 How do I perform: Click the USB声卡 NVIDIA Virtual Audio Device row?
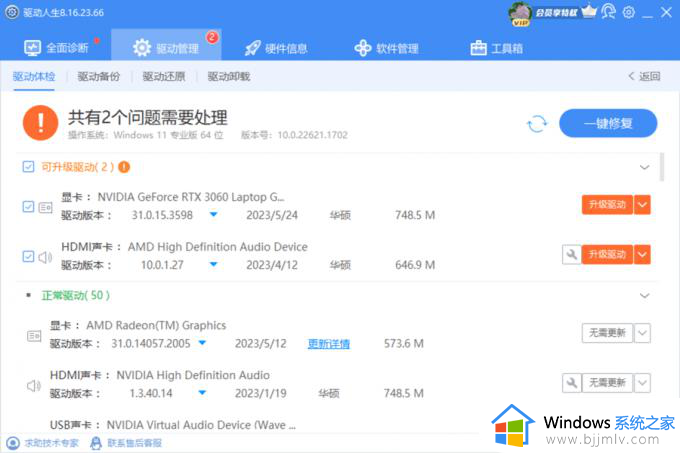(173, 425)
